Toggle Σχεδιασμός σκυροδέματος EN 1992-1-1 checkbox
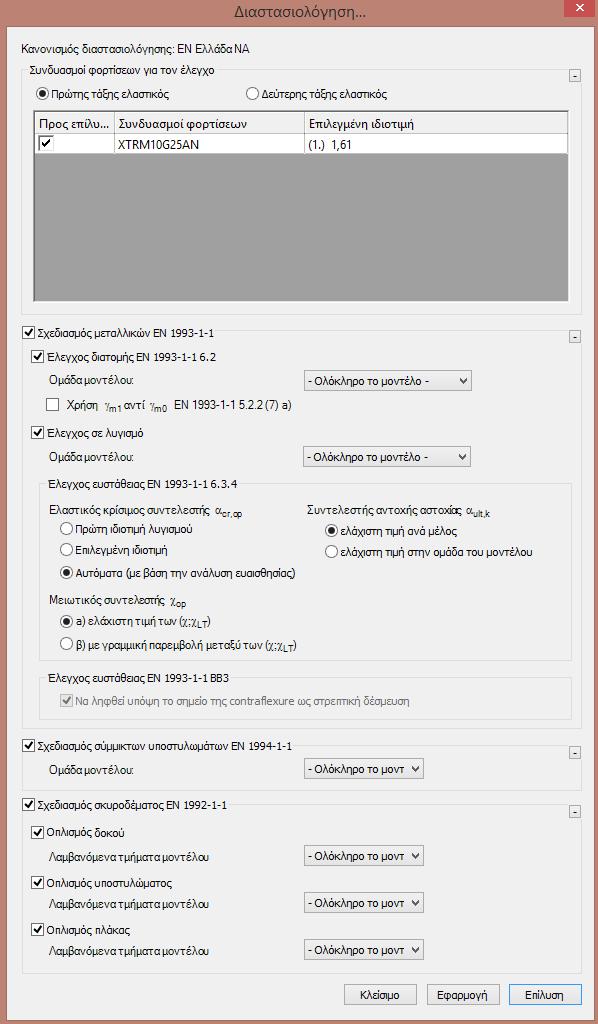 pyautogui.click(x=28, y=805)
